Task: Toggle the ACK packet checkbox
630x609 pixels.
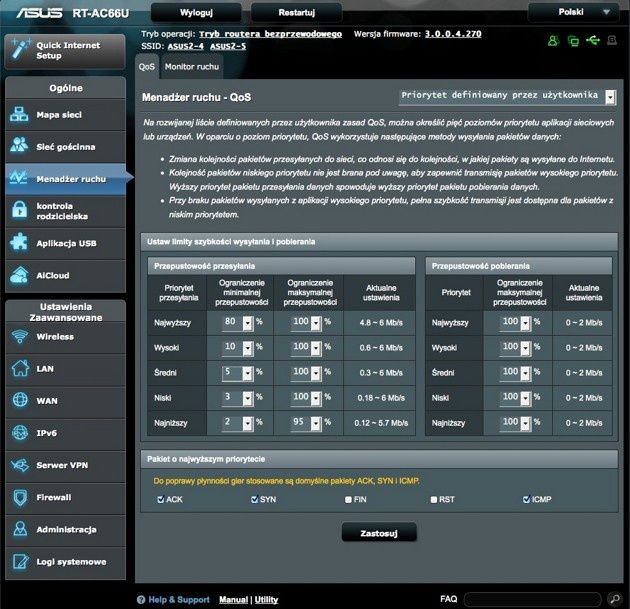Action: point(161,499)
